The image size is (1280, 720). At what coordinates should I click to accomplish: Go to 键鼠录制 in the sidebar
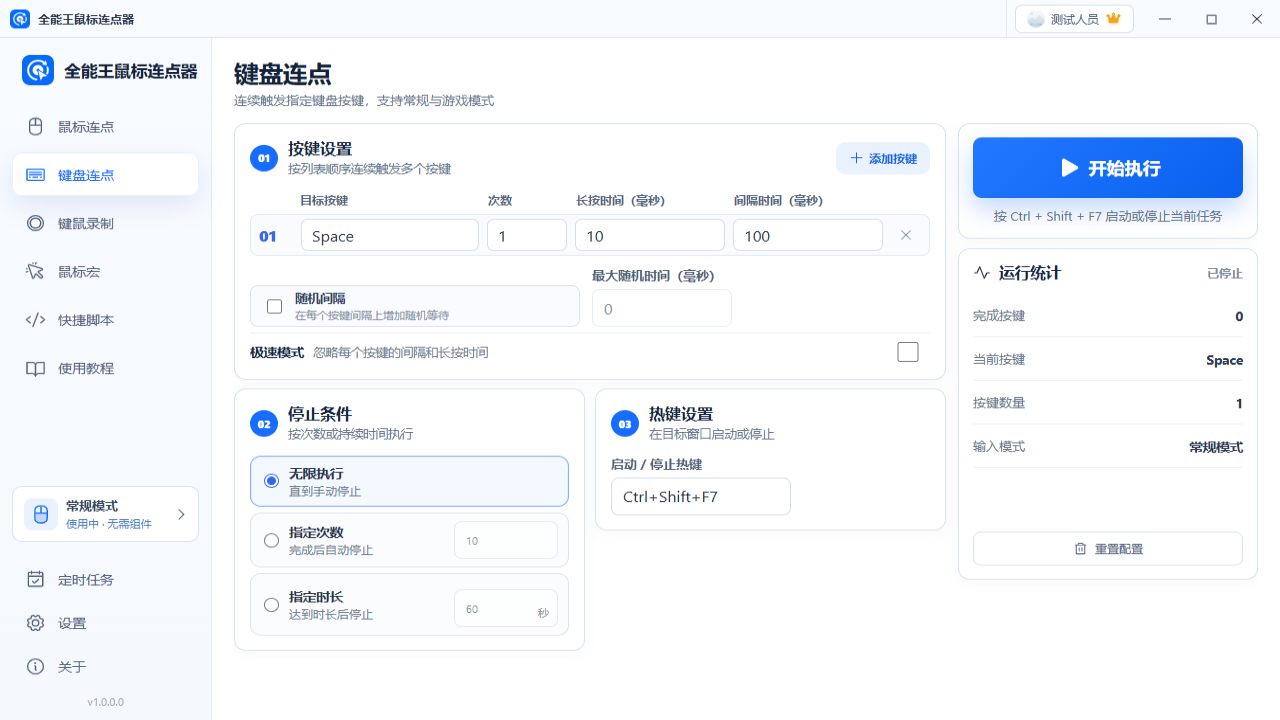[105, 223]
